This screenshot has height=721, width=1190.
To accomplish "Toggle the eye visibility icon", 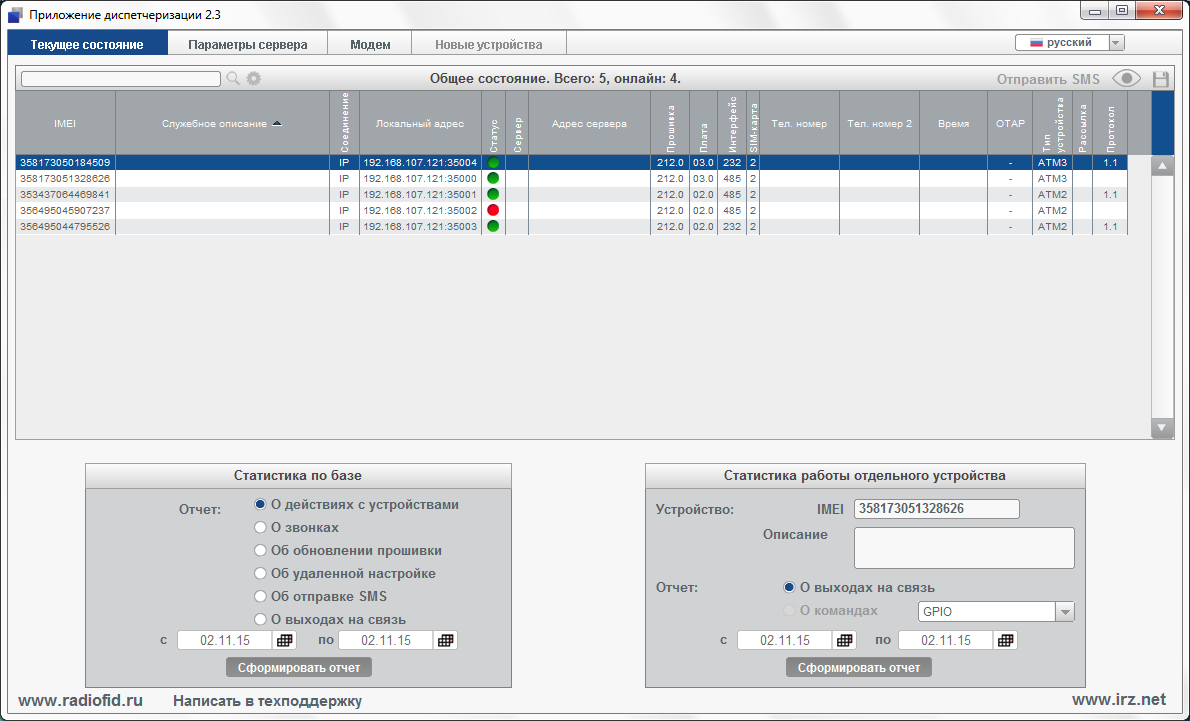I will 1126,80.
